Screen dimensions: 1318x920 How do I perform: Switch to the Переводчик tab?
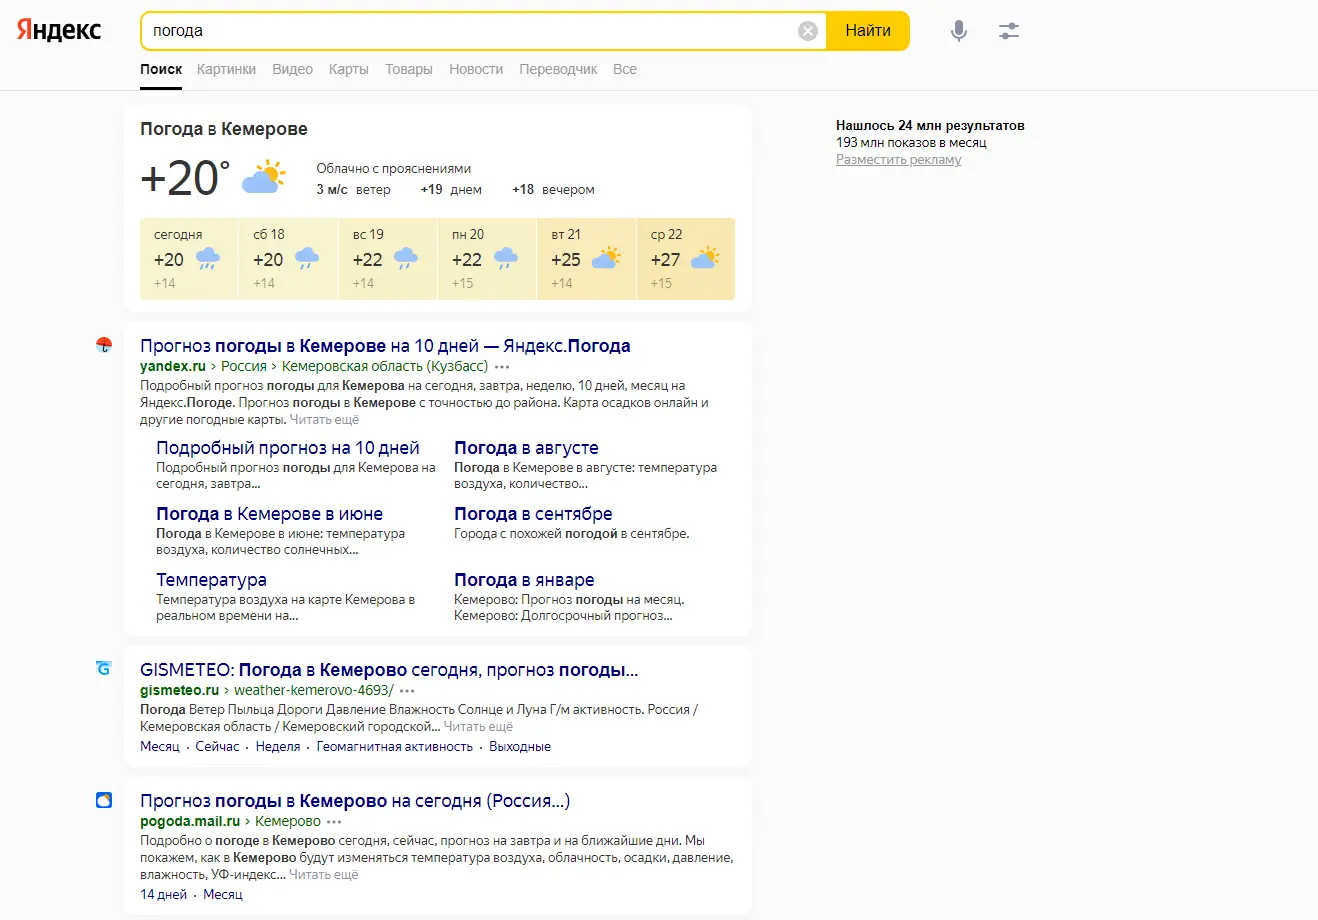pyautogui.click(x=558, y=69)
